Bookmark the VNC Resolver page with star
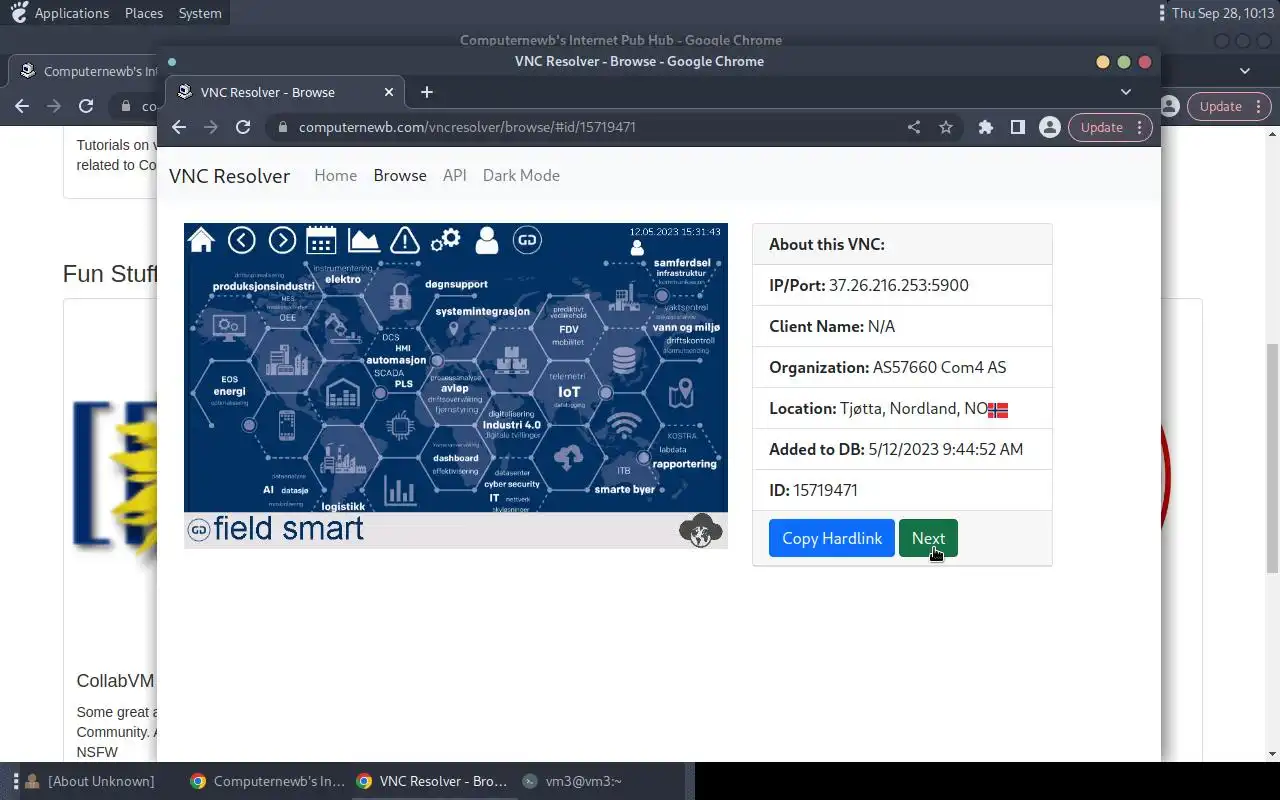Screen dimensions: 1280x800 (x=946, y=127)
